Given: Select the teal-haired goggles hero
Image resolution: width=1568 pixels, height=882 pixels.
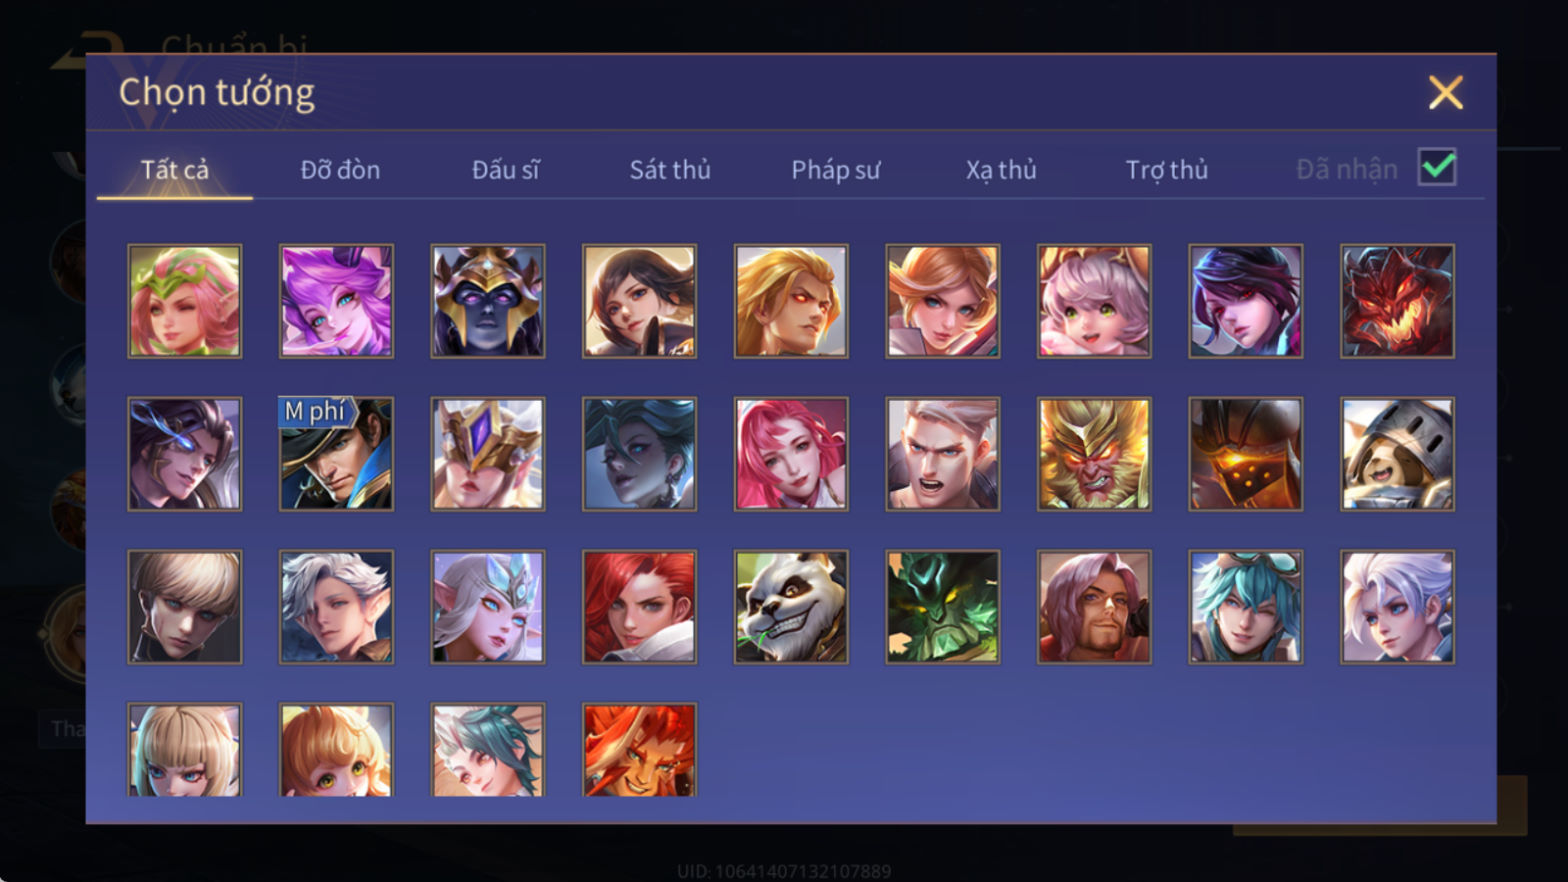Looking at the screenshot, I should click(1245, 607).
